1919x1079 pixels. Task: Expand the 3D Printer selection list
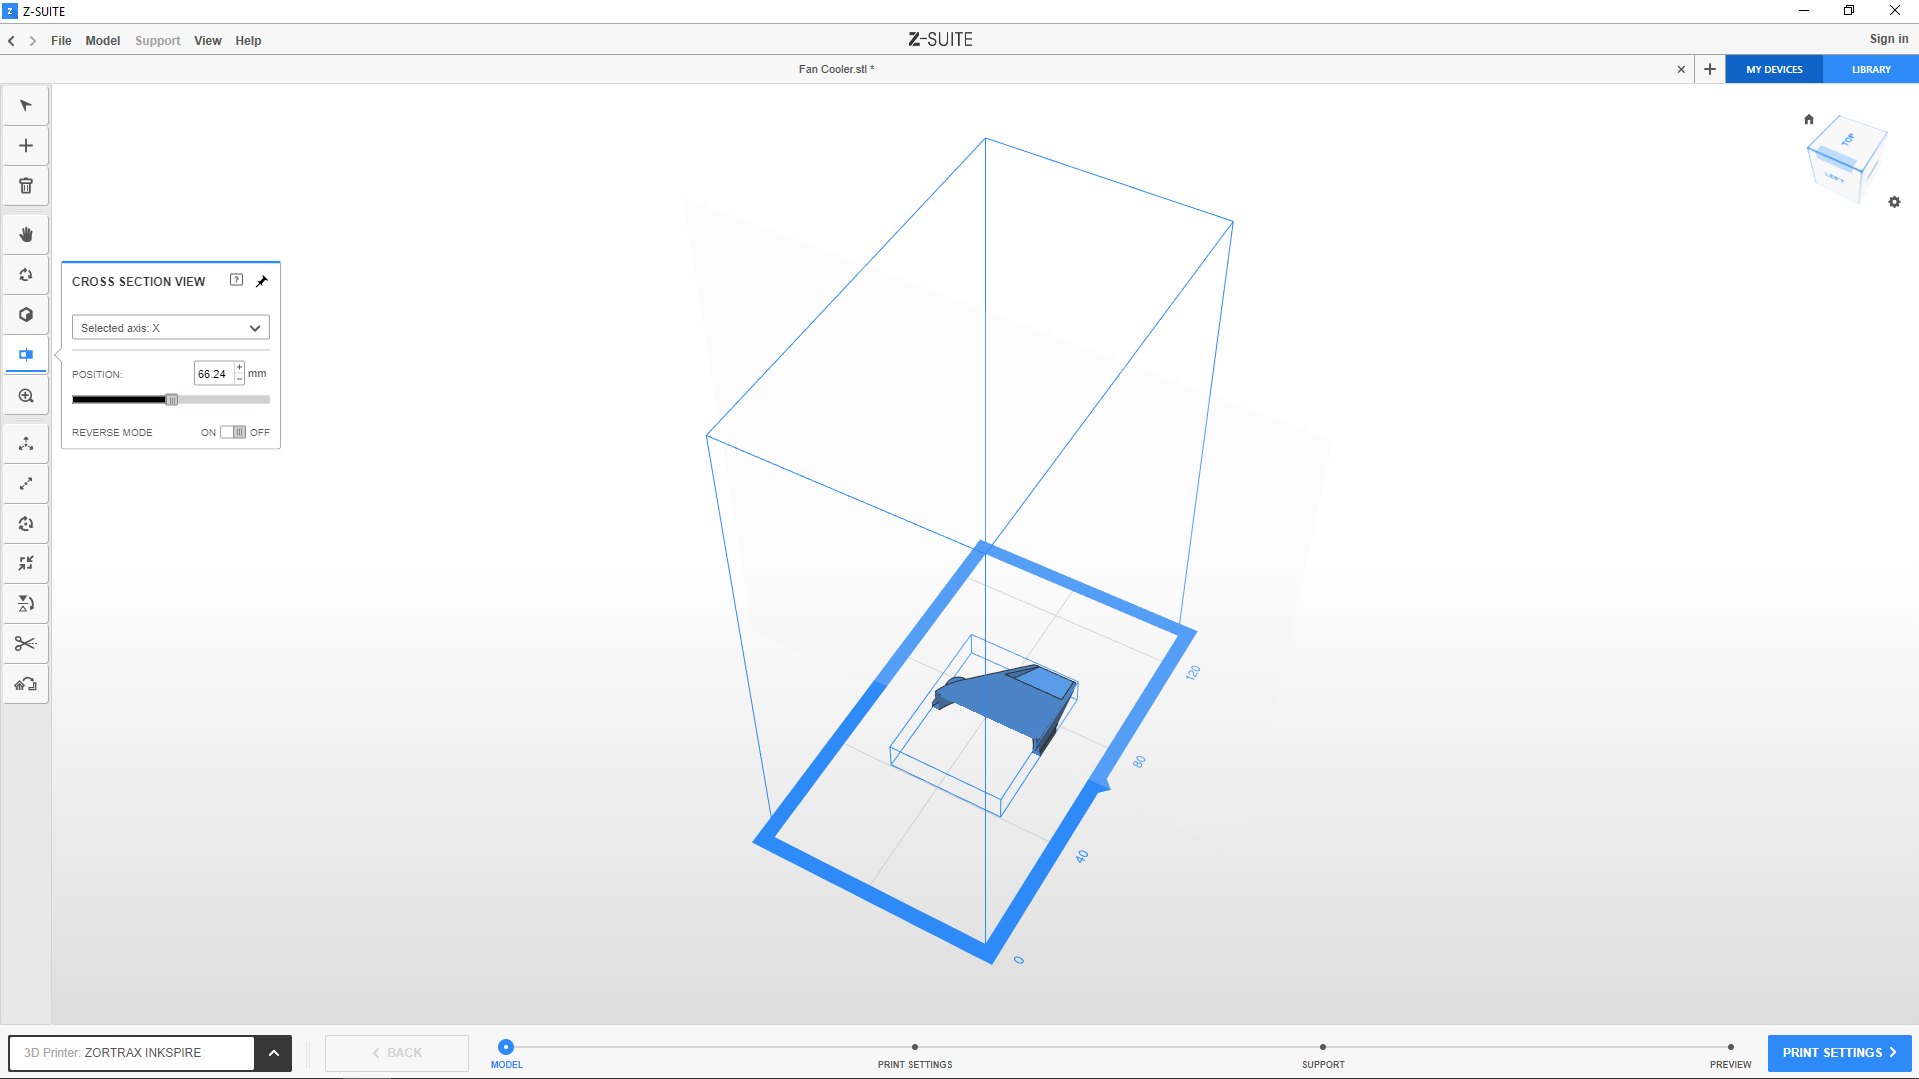tap(273, 1053)
